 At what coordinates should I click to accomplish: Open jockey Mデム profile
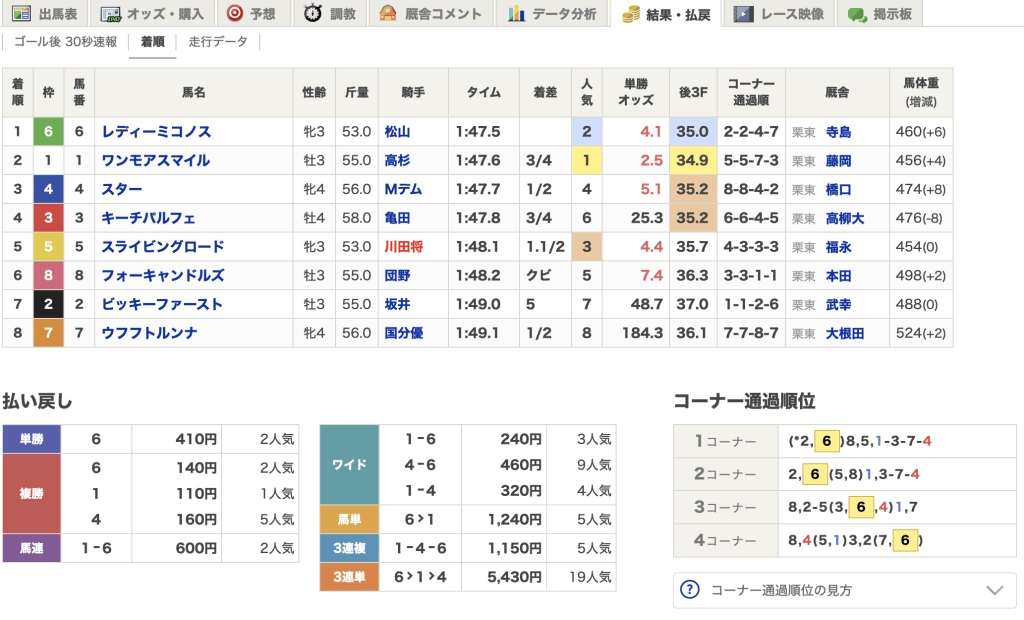click(403, 189)
